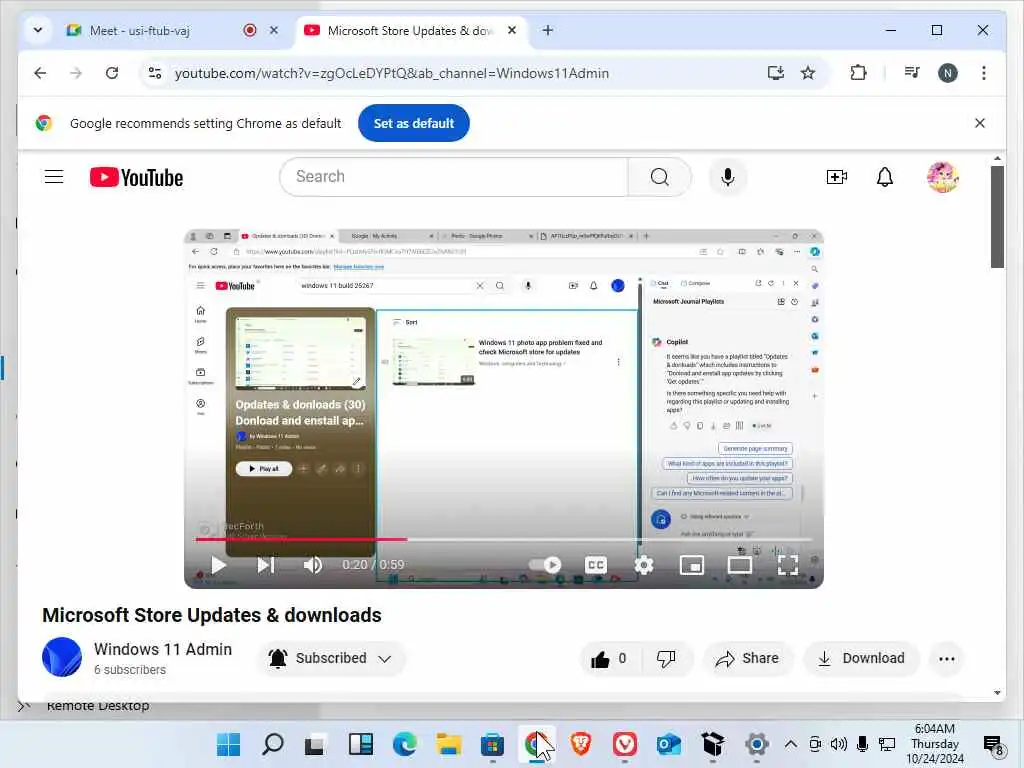The image size is (1024, 768).
Task: Open video player settings gear
Action: [644, 565]
